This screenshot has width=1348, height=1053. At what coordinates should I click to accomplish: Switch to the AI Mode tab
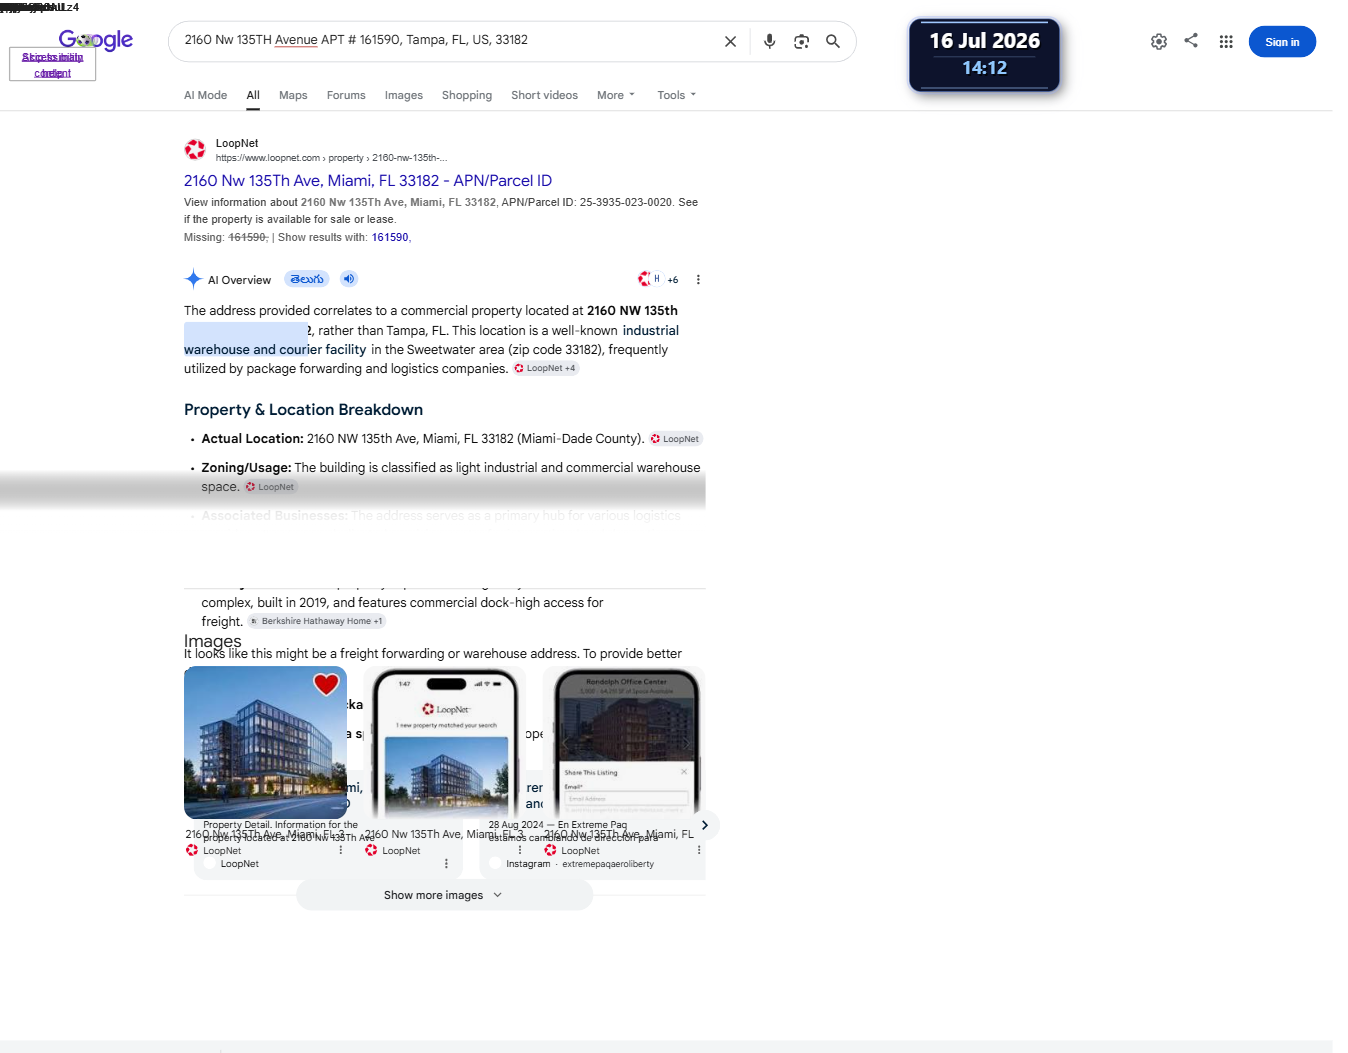[x=205, y=95]
